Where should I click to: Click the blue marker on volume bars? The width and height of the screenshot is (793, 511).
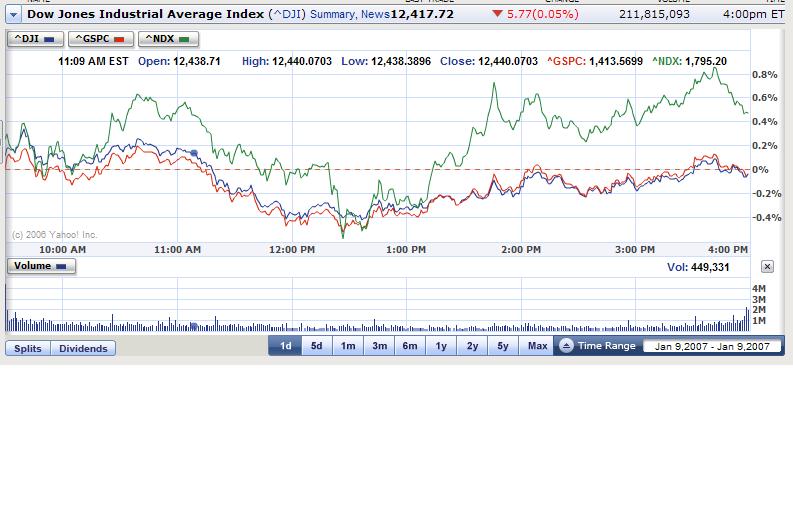tap(194, 327)
